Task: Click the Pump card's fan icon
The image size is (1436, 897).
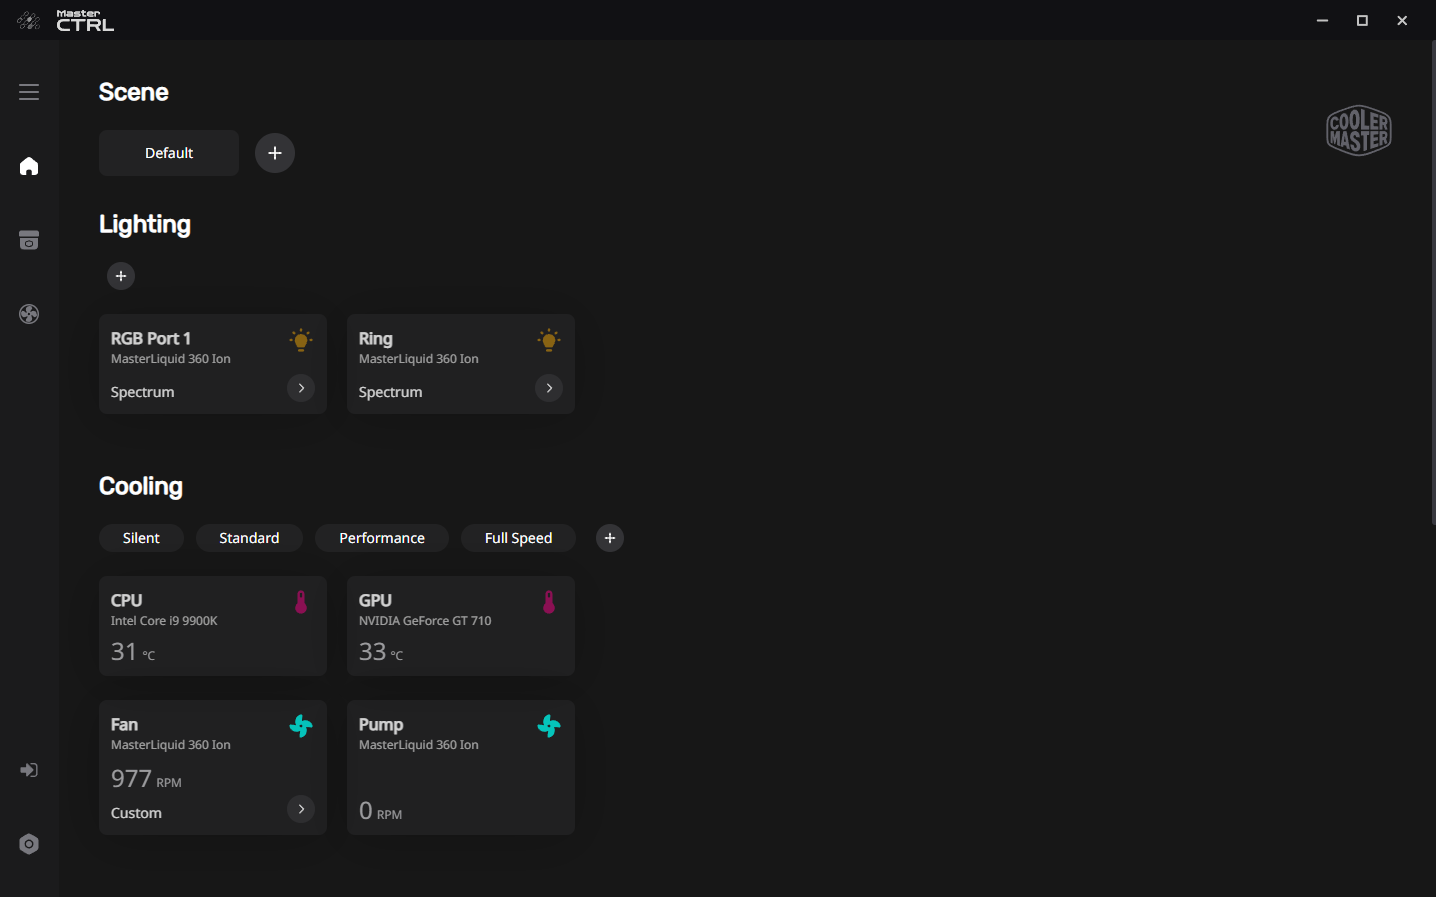Action: [549, 726]
